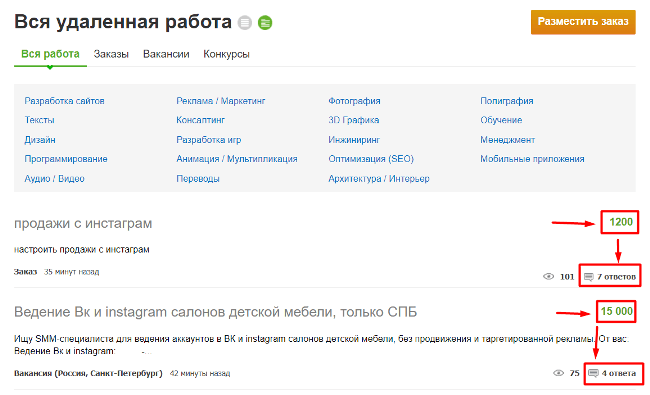Open the 'Переводы' category
The image size is (650, 395).
pyautogui.click(x=198, y=179)
